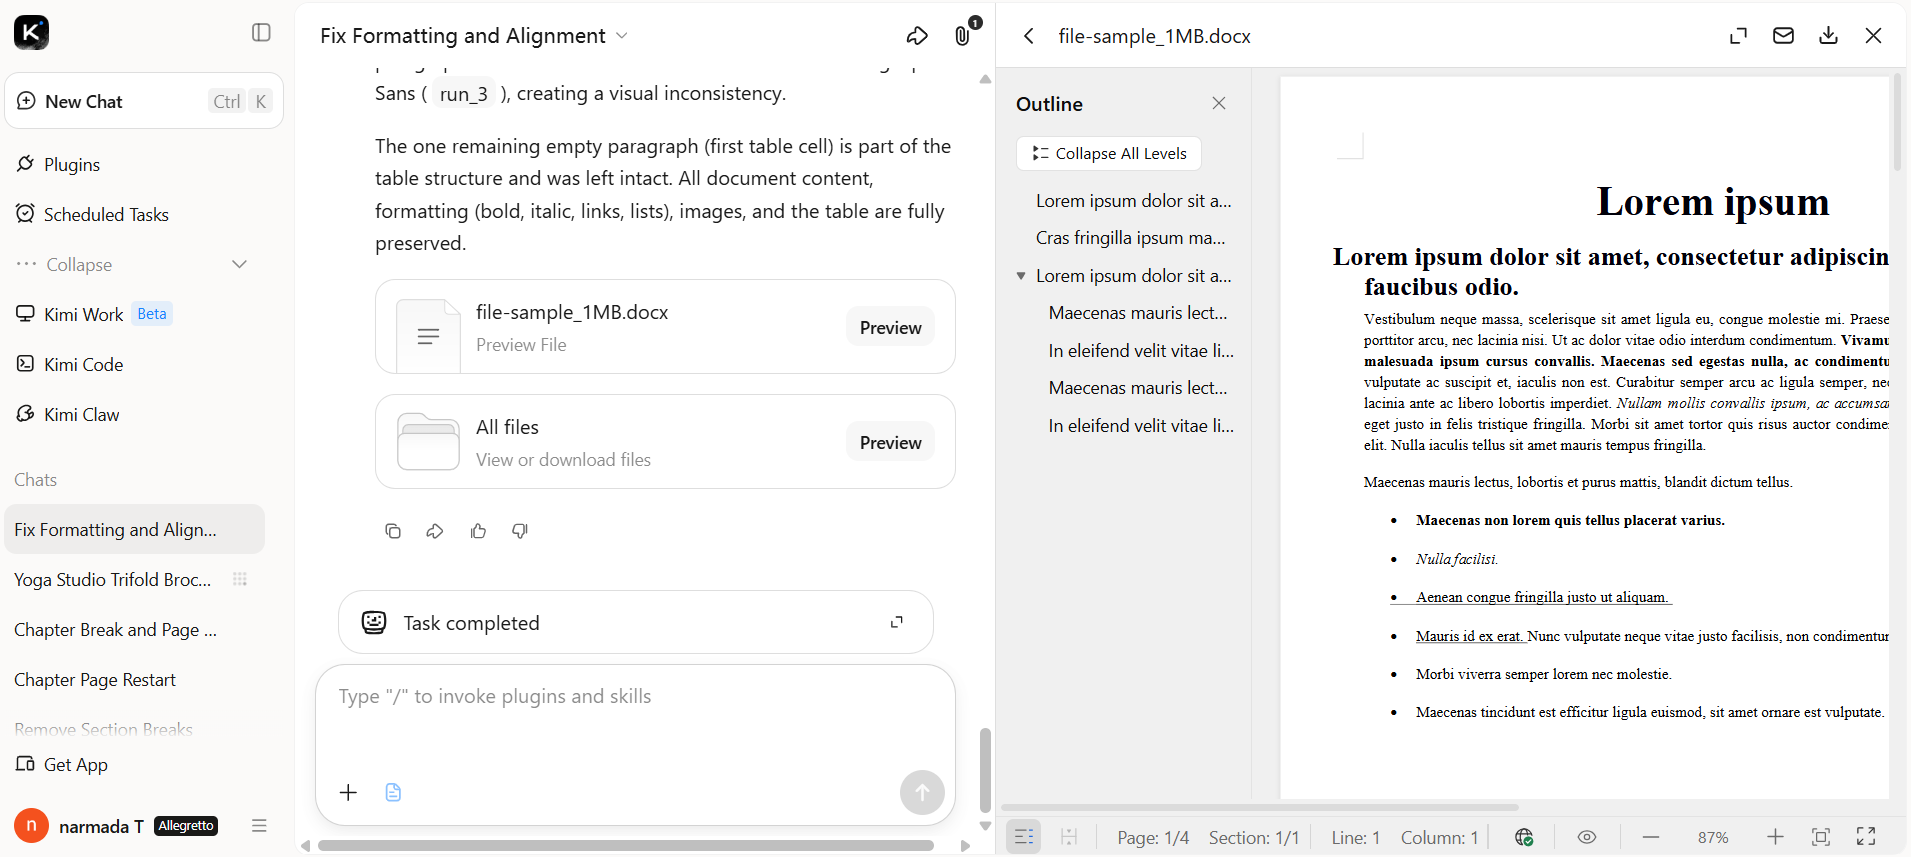Image resolution: width=1911 pixels, height=857 pixels.
Task: Click the page layout icon in status bar
Action: [1069, 837]
